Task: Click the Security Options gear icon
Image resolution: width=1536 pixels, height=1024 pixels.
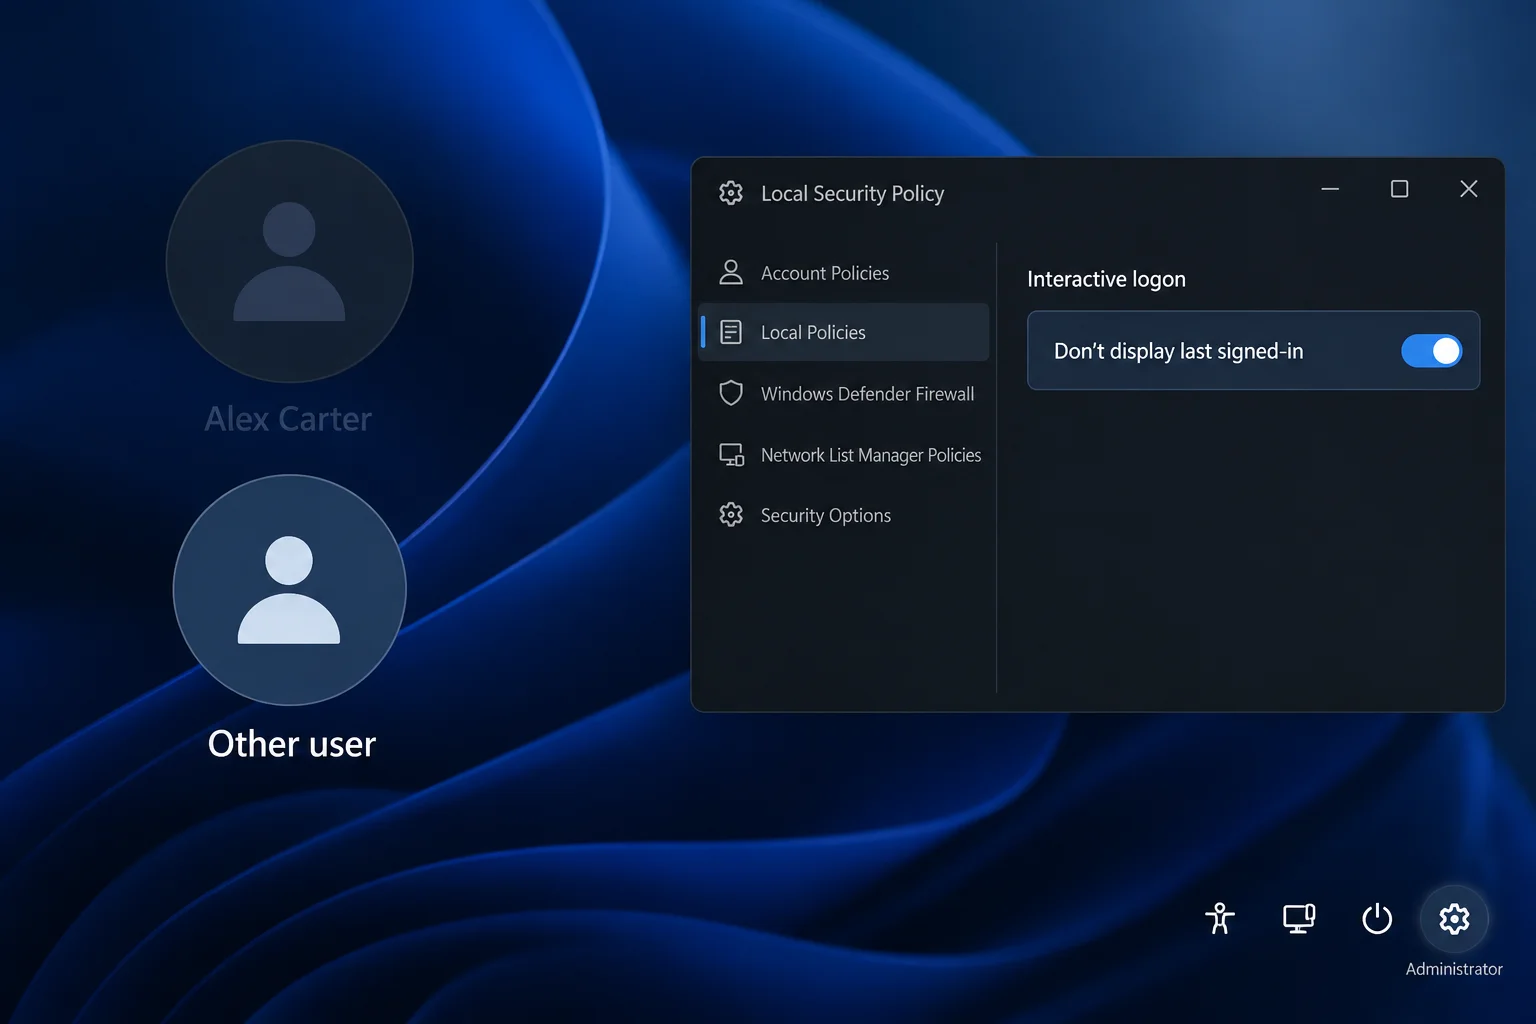Action: click(x=731, y=515)
